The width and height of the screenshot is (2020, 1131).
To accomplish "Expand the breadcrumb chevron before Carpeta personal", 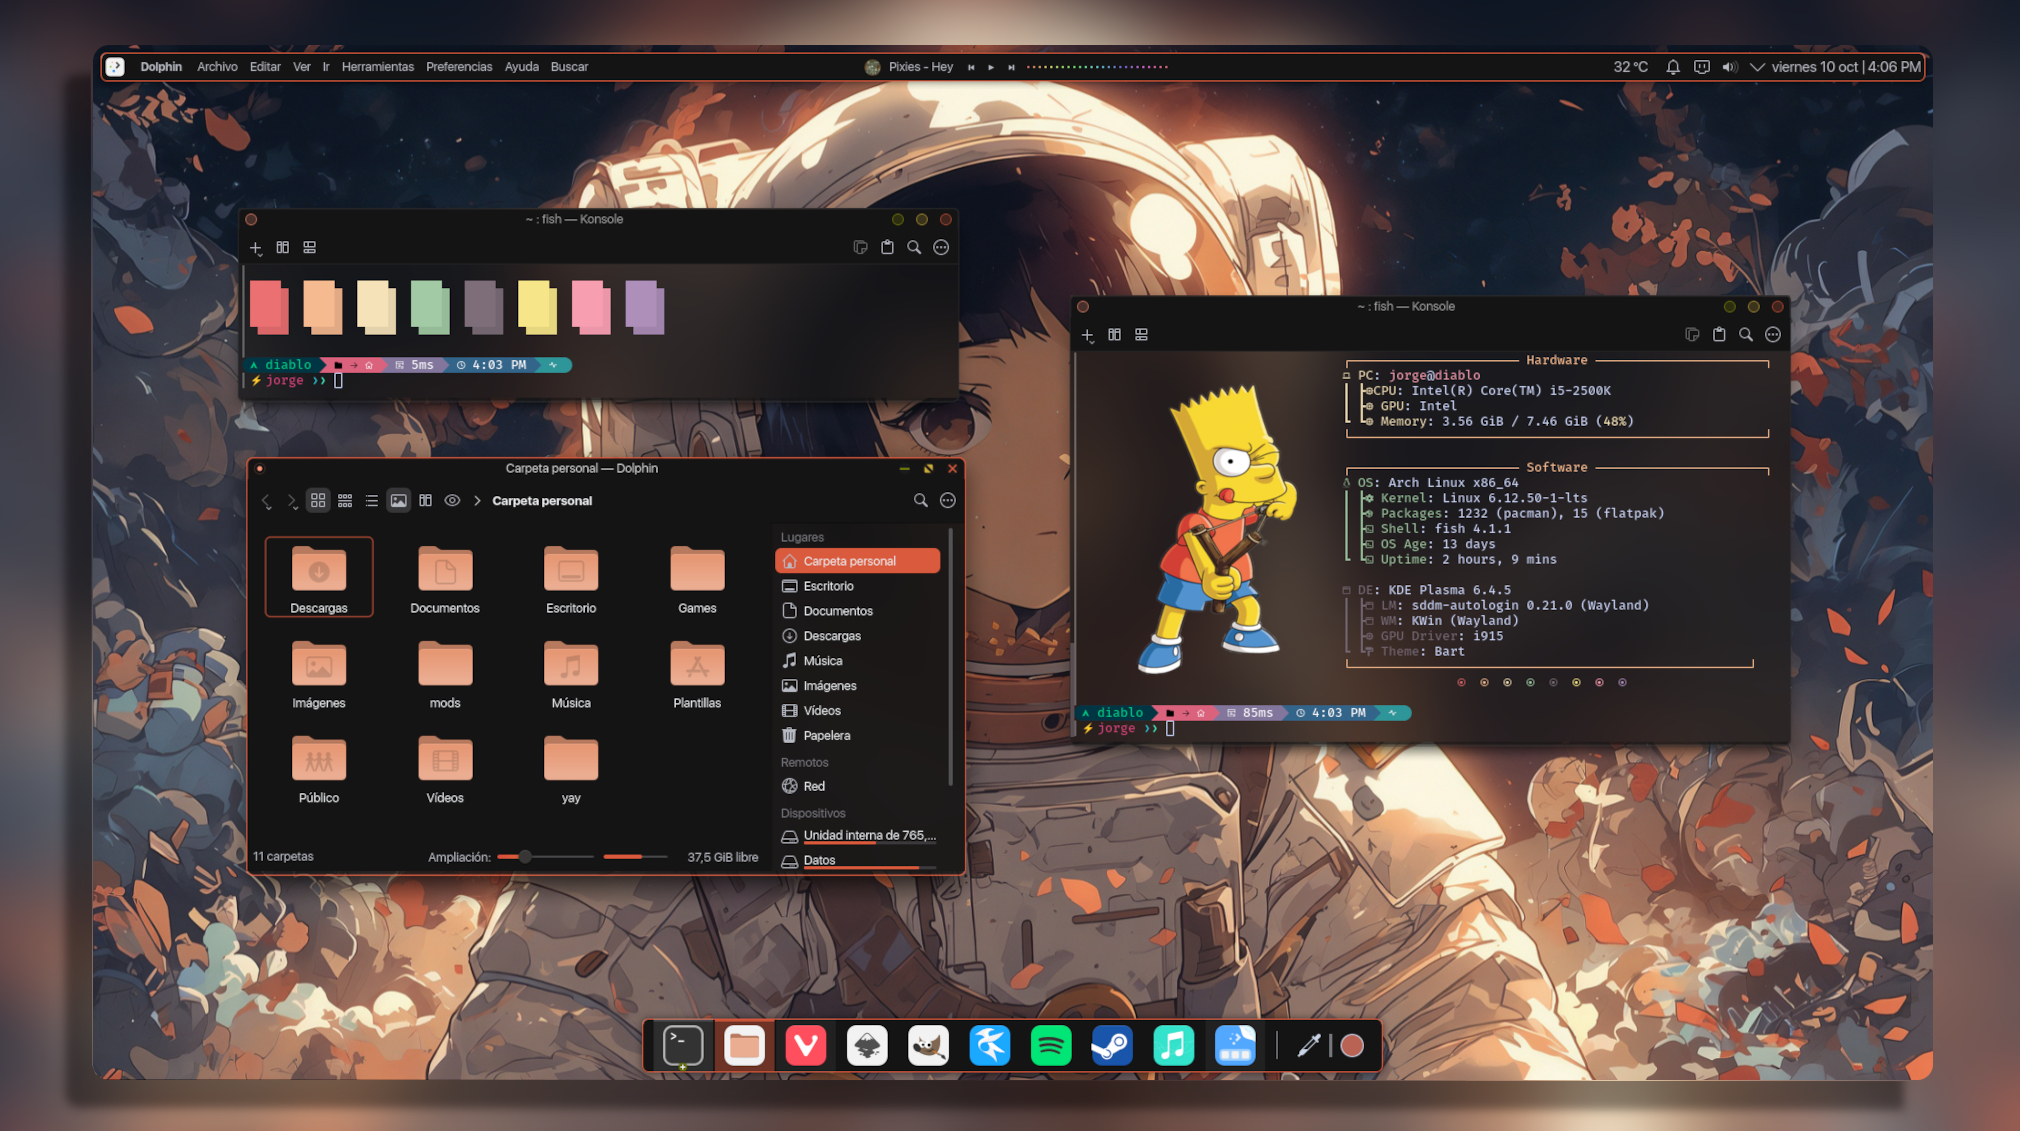I will point(477,501).
